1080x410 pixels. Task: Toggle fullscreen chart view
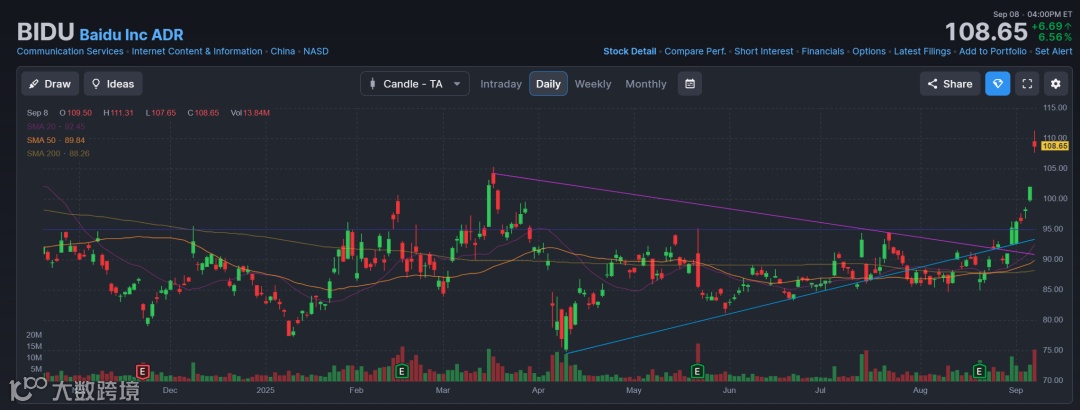[x=1027, y=83]
